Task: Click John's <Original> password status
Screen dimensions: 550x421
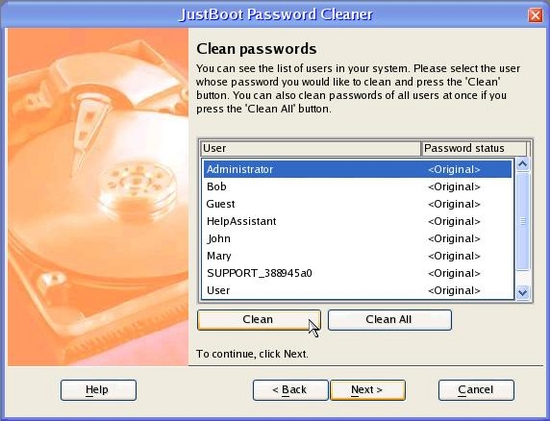Action: click(x=454, y=239)
